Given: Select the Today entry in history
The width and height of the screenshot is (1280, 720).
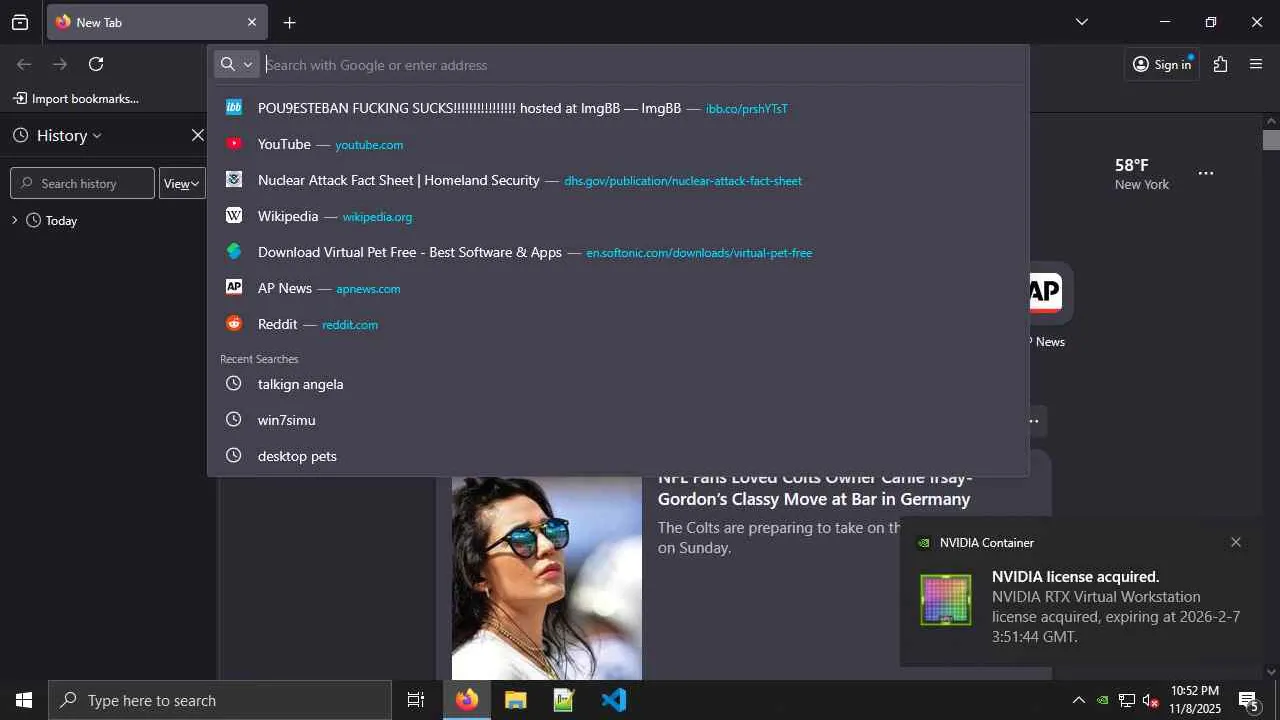Looking at the screenshot, I should coord(61,220).
